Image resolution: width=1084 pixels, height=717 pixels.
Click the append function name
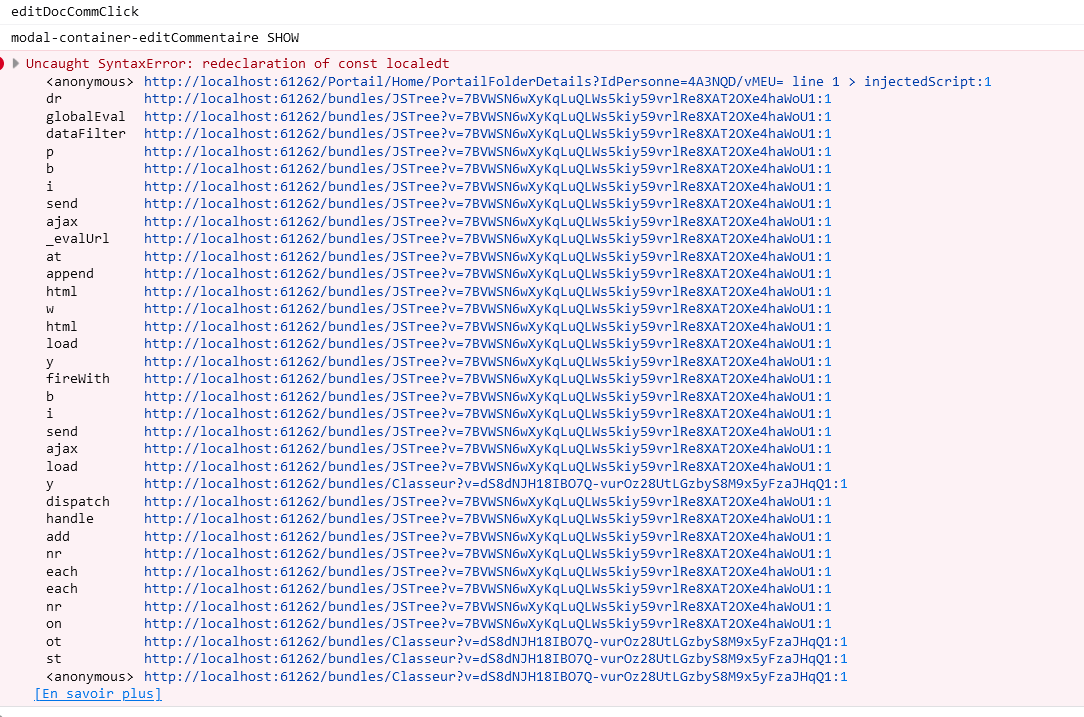coord(70,274)
